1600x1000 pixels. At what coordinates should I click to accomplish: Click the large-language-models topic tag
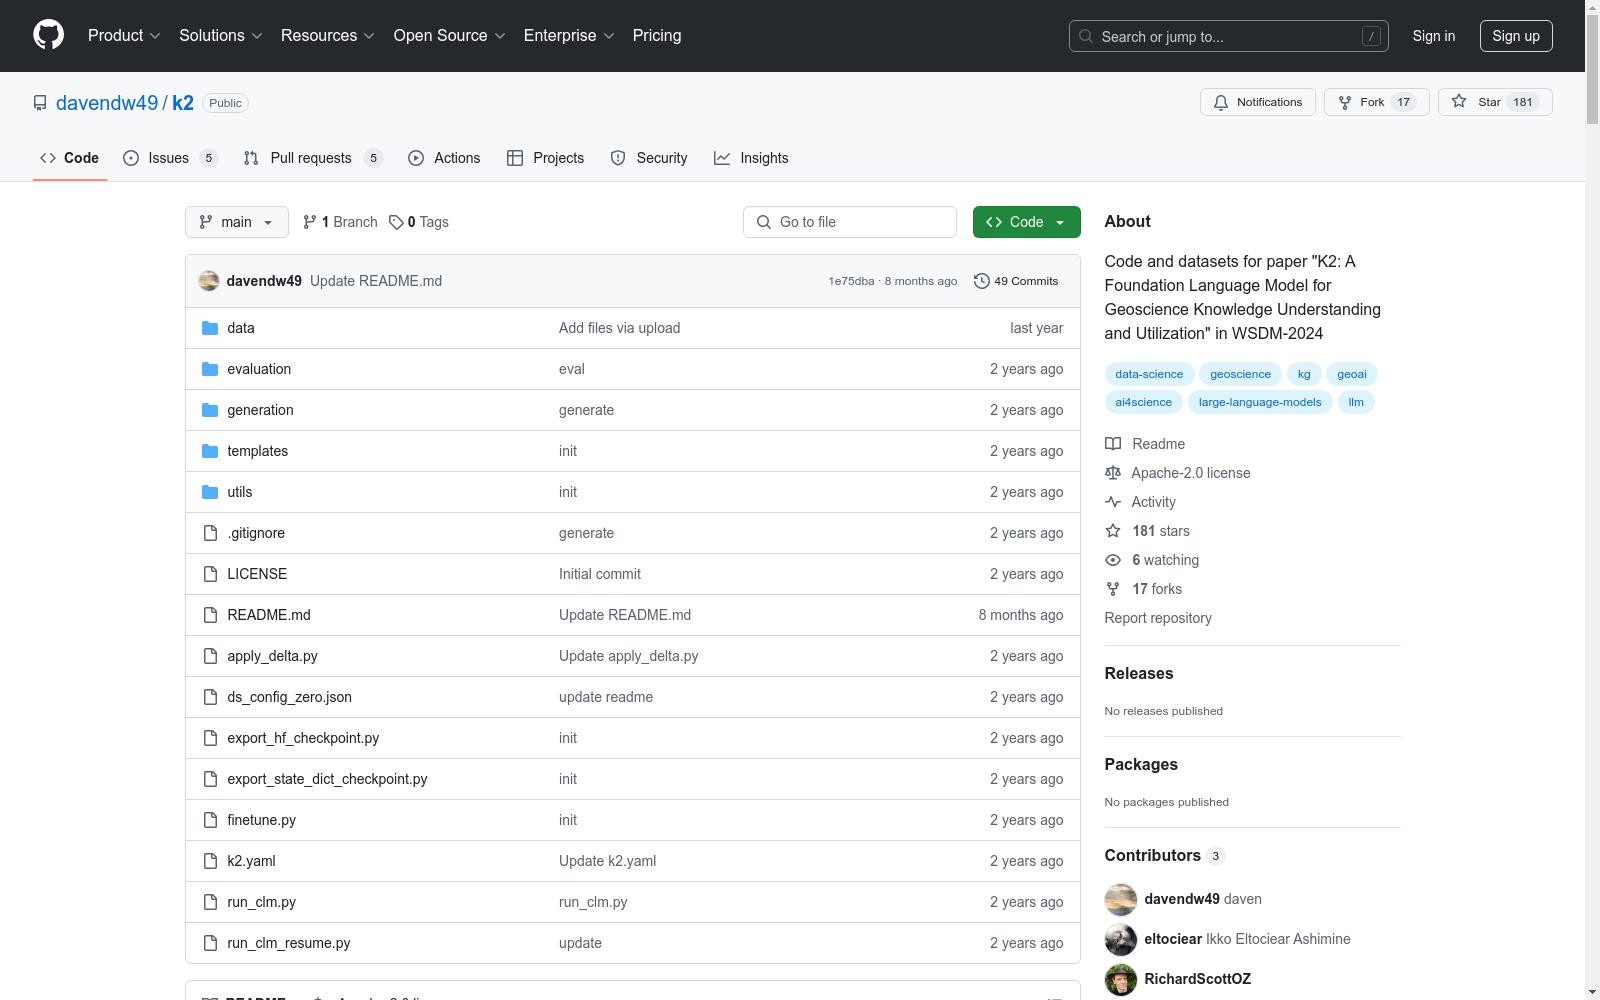(1260, 402)
